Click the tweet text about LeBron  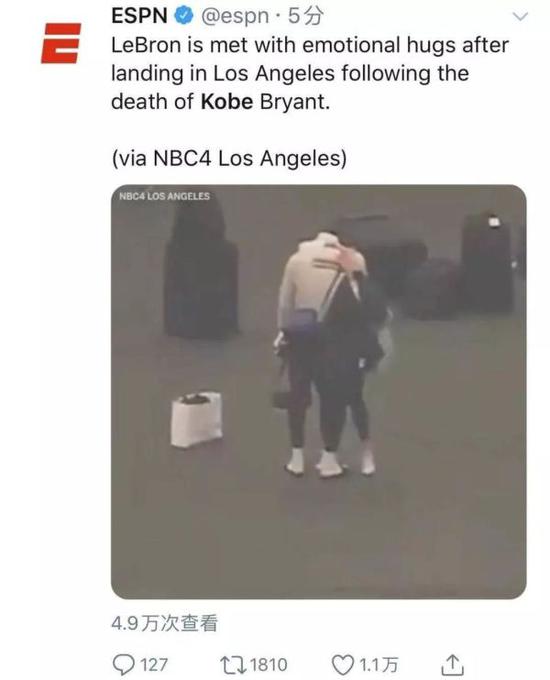[x=310, y=73]
